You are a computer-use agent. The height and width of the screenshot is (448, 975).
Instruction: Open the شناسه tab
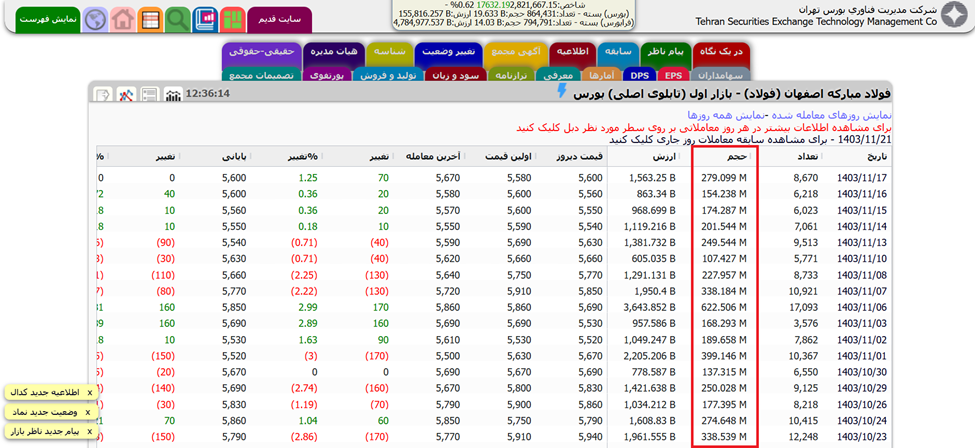(389, 54)
